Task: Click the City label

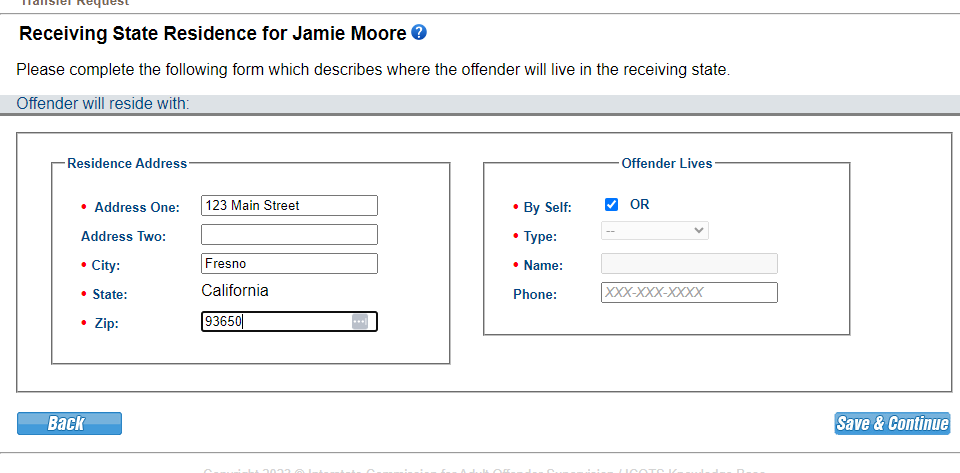Action: (106, 266)
